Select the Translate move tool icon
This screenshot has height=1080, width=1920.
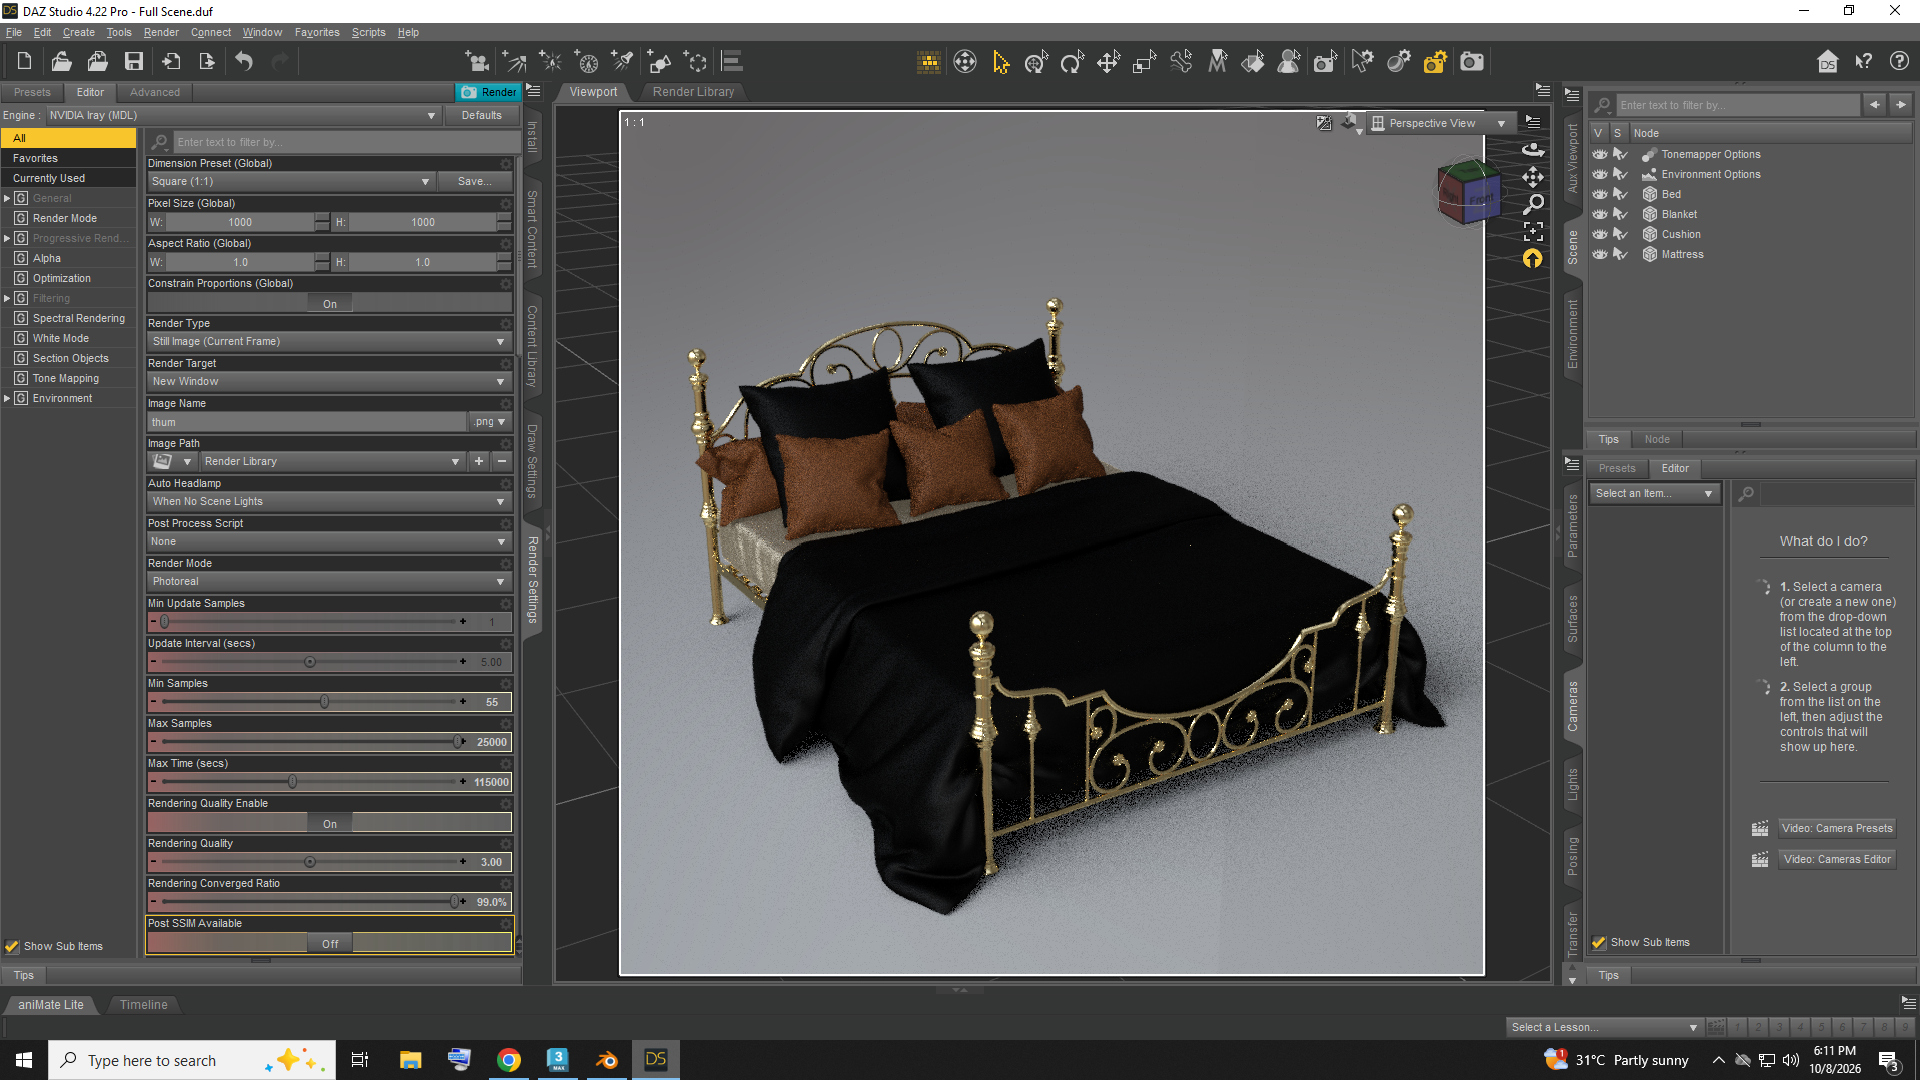[x=1108, y=62]
